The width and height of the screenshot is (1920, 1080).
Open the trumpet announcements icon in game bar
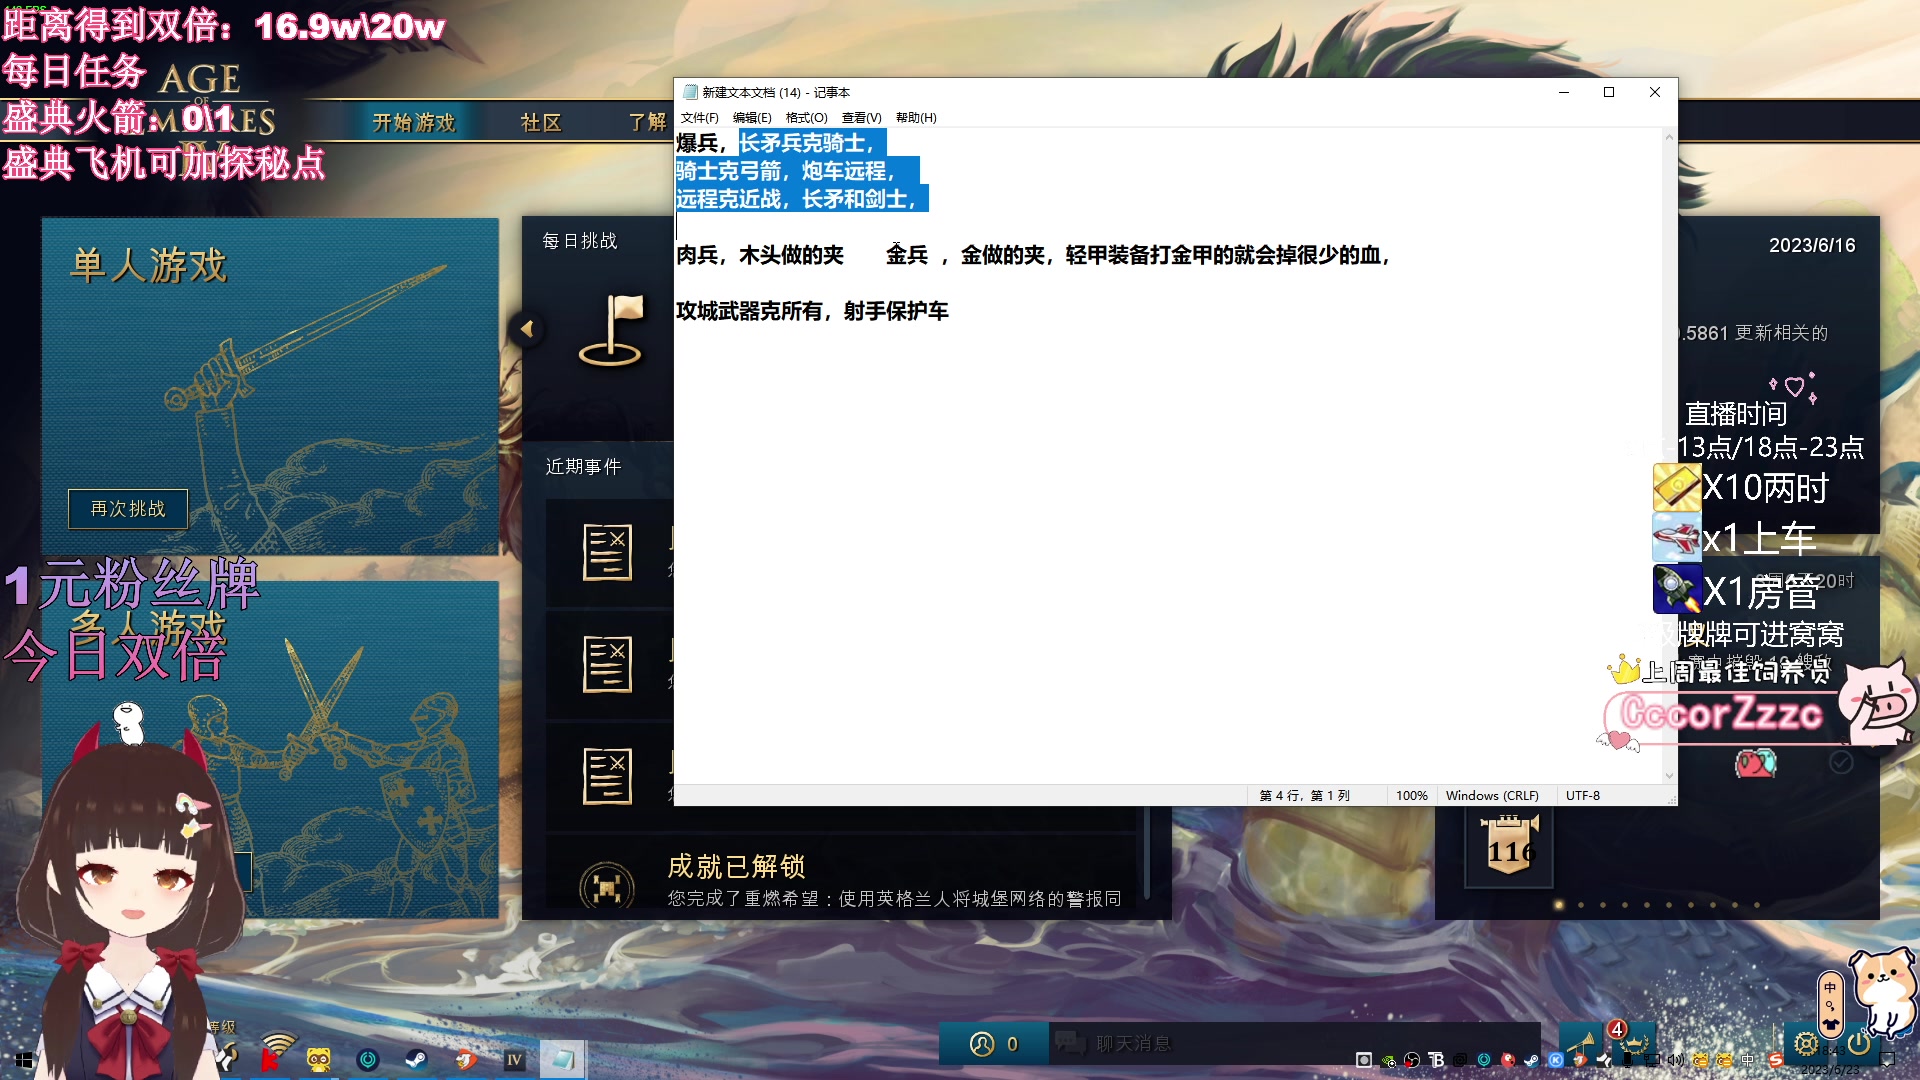coord(1580,1044)
